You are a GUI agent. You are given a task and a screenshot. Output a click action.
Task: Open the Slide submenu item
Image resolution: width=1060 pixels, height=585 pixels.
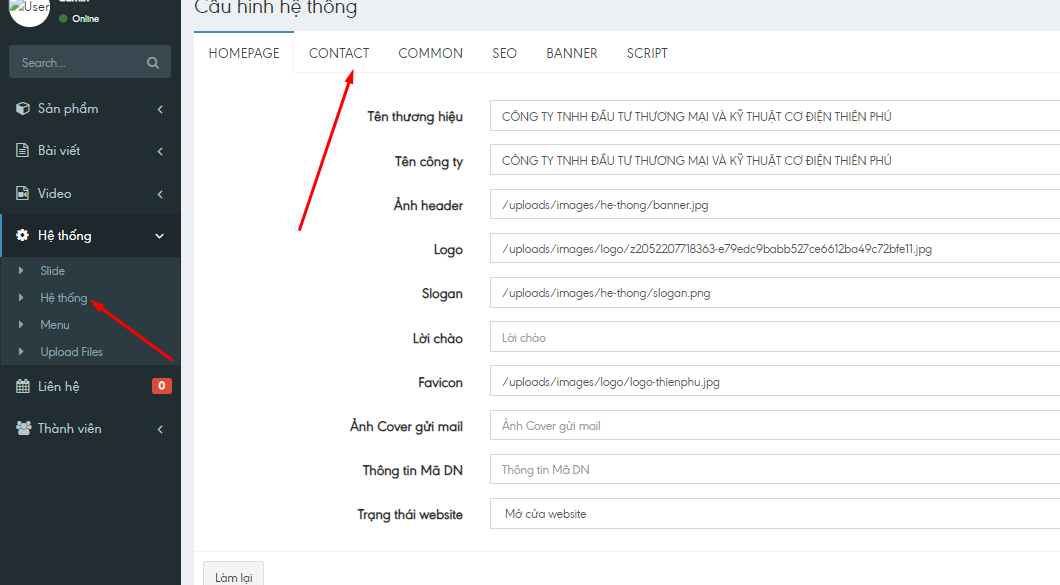coord(52,271)
